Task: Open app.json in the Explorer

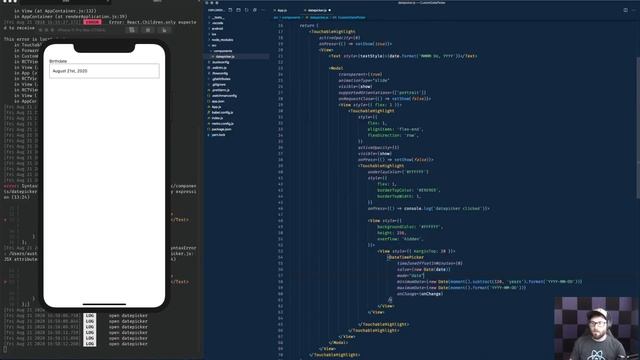Action: [x=218, y=101]
